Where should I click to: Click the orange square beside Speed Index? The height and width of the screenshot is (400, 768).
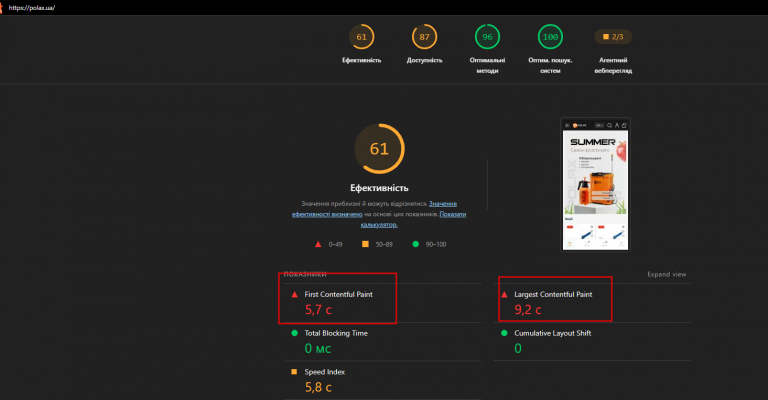coord(294,372)
